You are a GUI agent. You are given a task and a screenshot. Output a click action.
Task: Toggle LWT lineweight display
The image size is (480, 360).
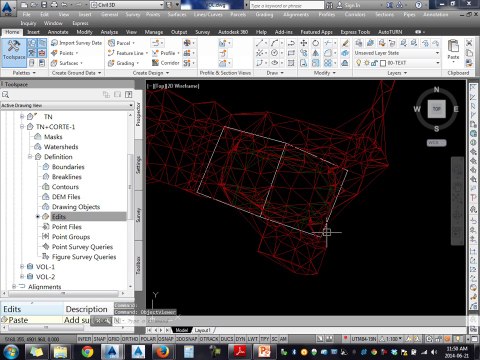coord(253,339)
